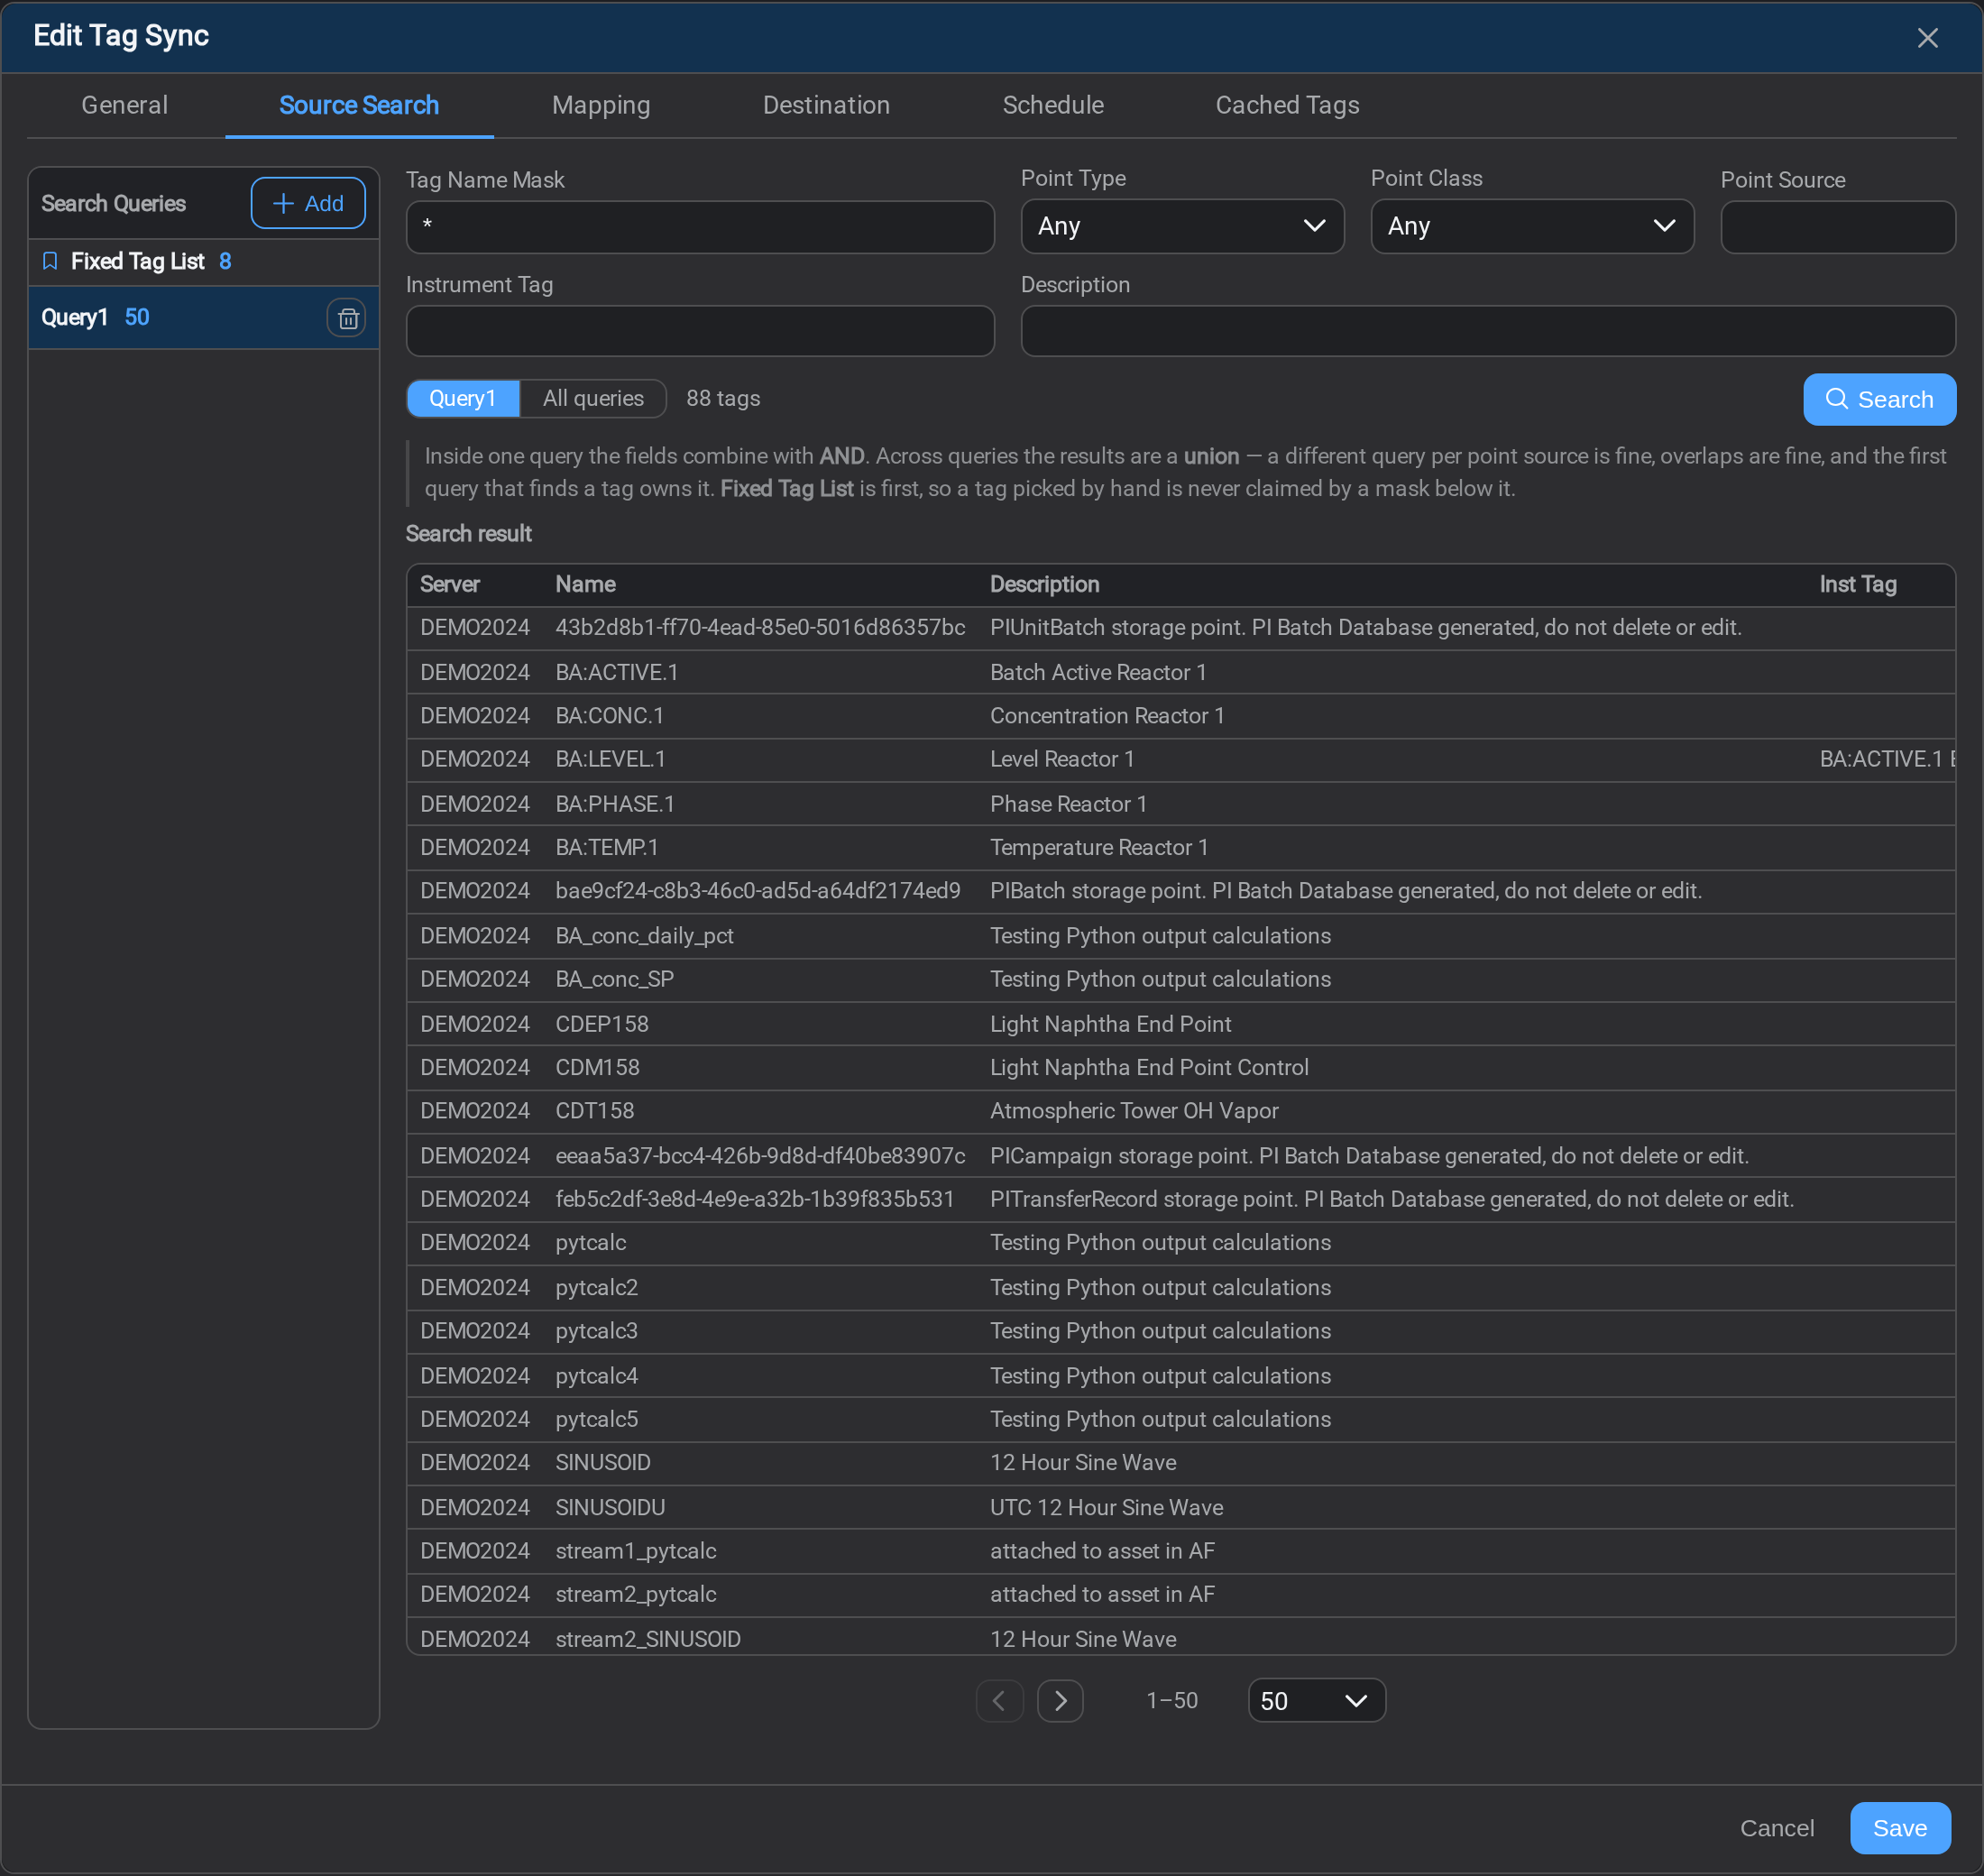Save the tag sync changes
1984x1876 pixels.
(1899, 1828)
